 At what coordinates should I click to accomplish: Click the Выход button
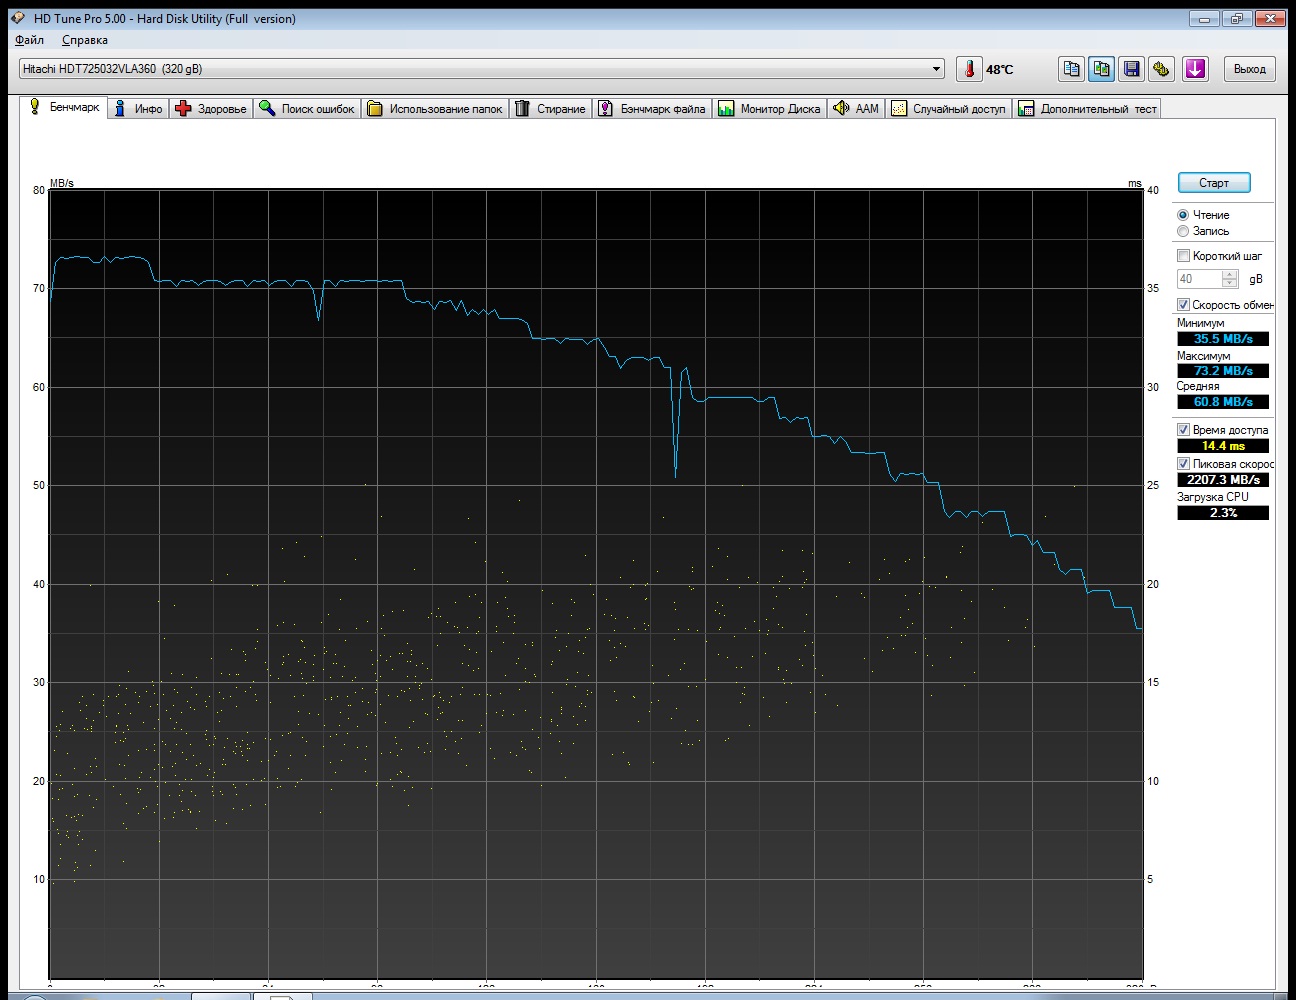point(1249,69)
